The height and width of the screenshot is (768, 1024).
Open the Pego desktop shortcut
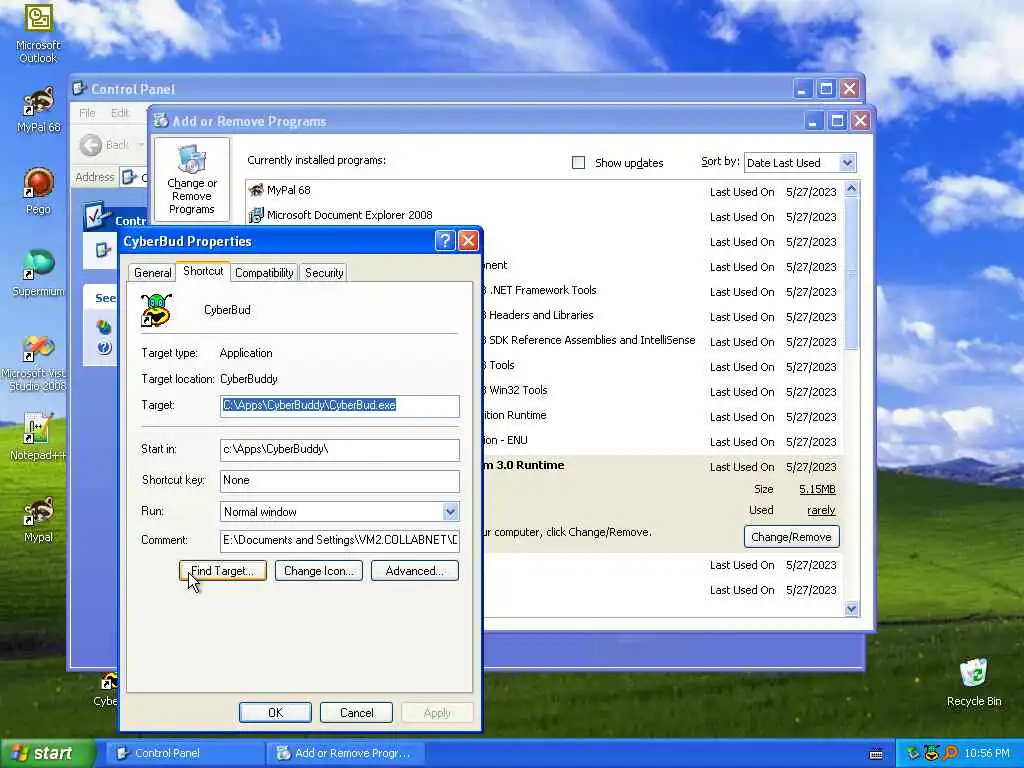coord(38,191)
